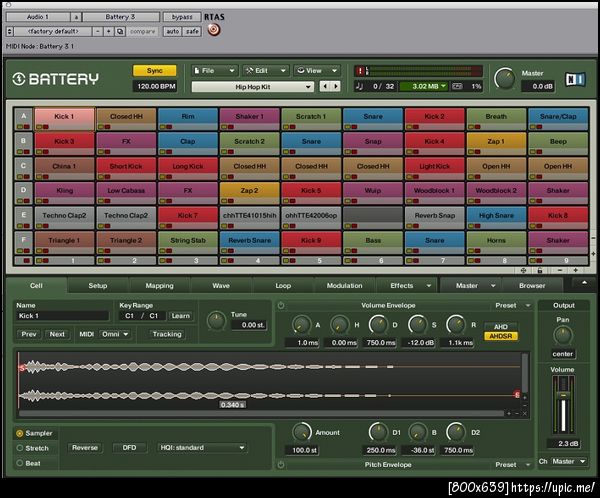Switch to the Modulation tab
Image resolution: width=600 pixels, height=498 pixels.
pyautogui.click(x=344, y=286)
